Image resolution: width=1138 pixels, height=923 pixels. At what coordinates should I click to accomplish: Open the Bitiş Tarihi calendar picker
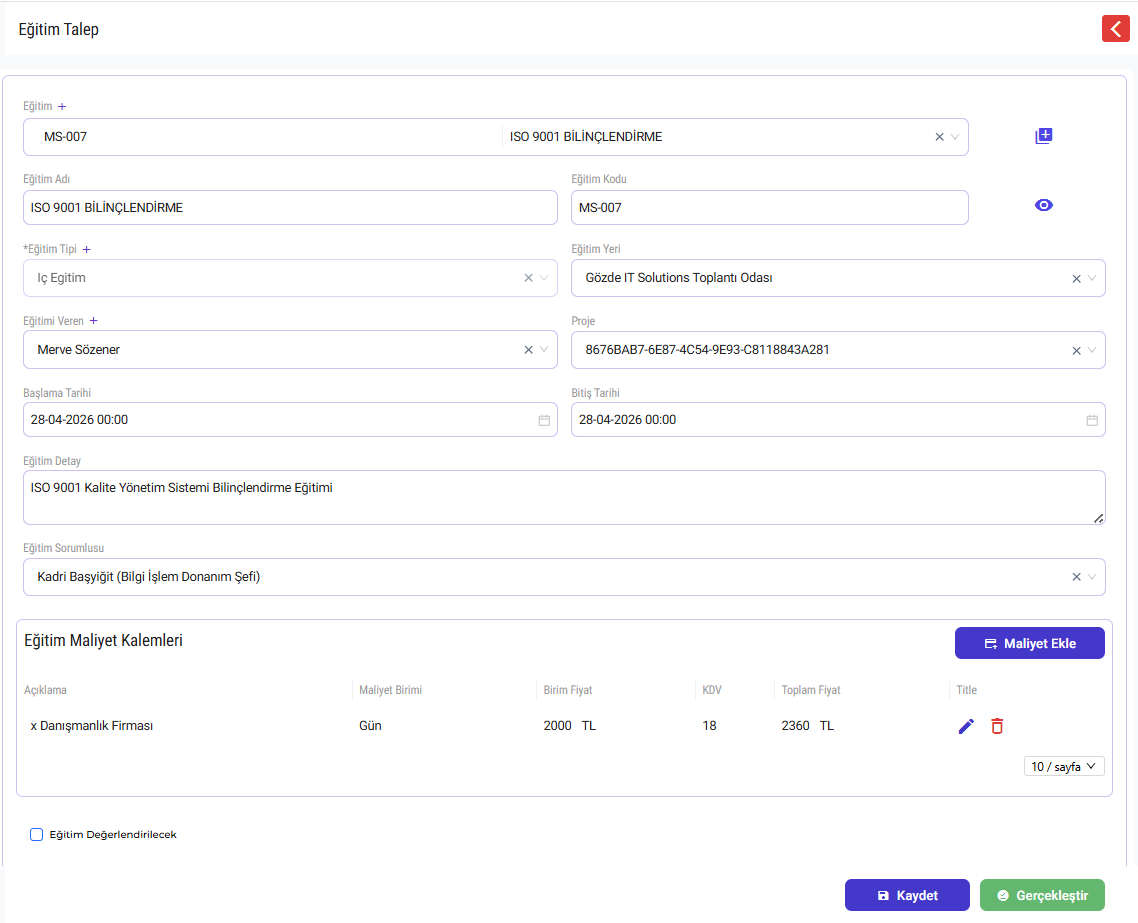click(1092, 420)
